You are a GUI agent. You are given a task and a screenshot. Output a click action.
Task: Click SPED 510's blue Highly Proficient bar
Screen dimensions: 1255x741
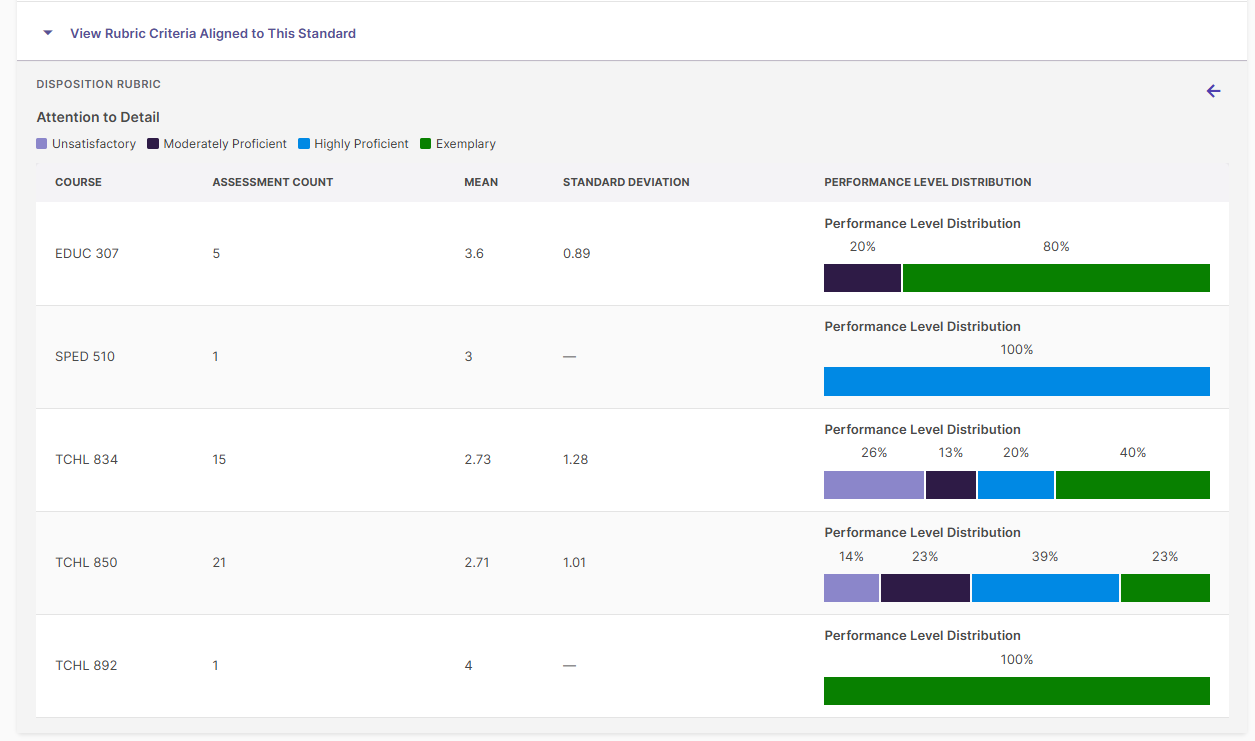click(x=1017, y=381)
